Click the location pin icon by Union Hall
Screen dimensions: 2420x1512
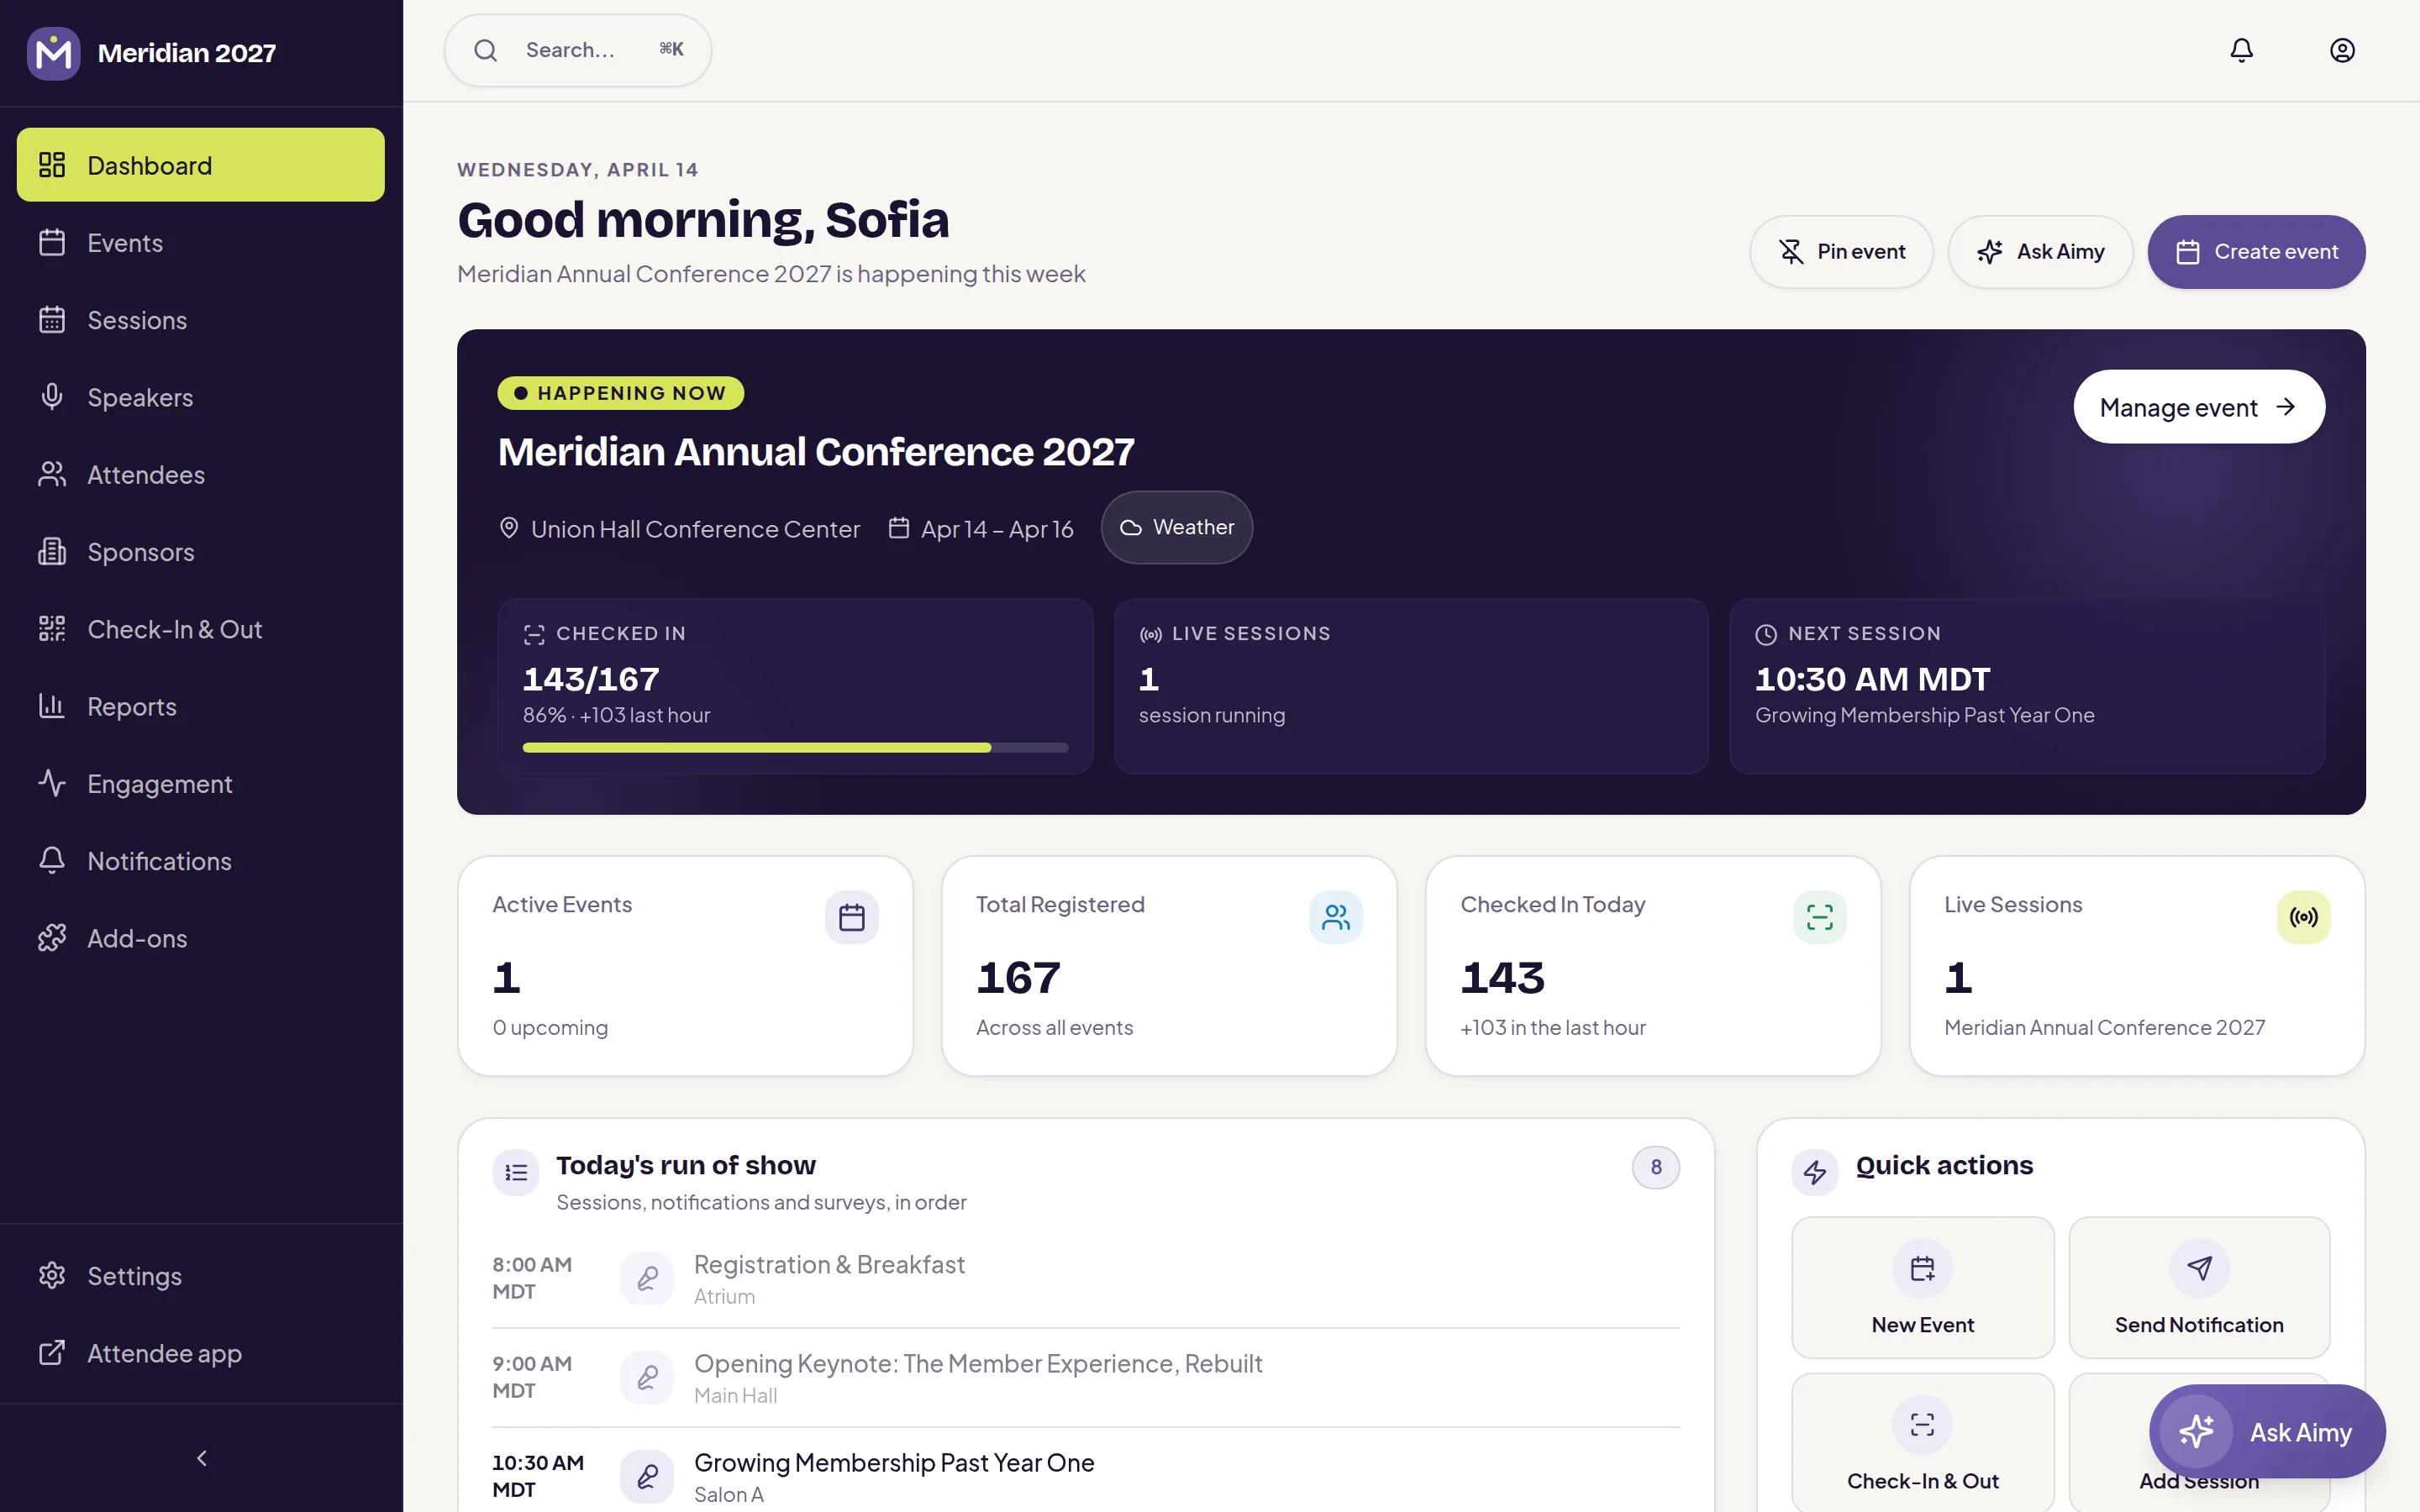pos(509,528)
